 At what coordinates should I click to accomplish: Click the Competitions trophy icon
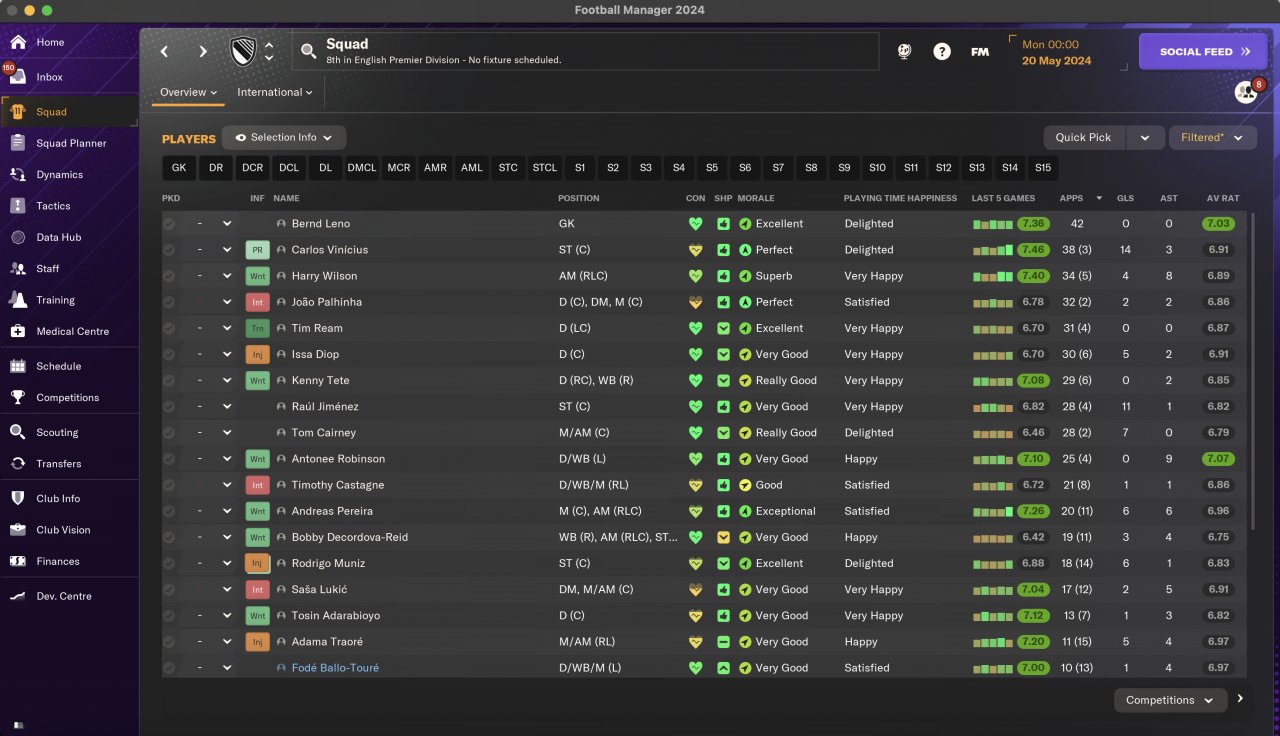[18, 397]
